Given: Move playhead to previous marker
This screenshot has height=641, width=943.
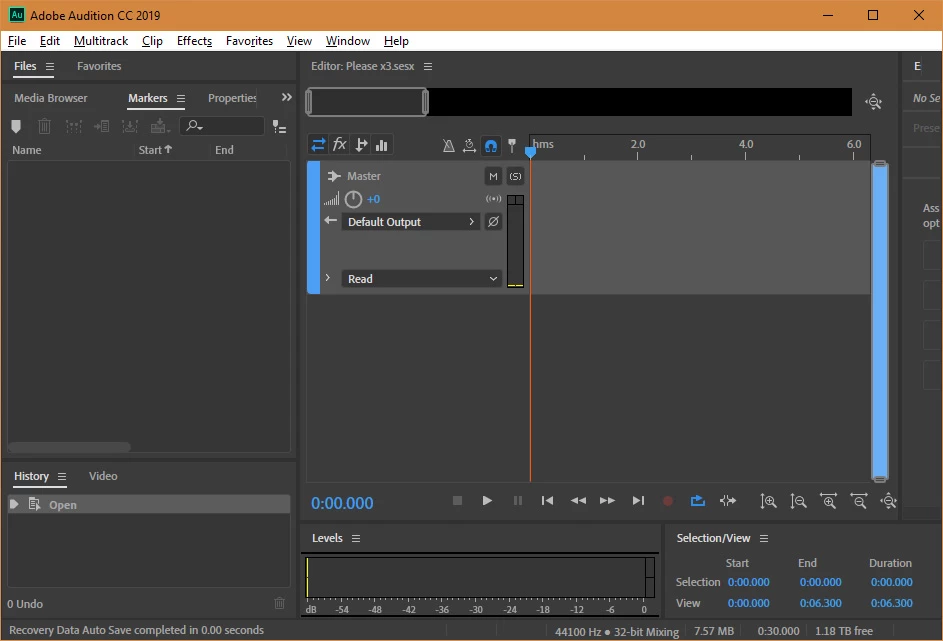Looking at the screenshot, I should [x=547, y=500].
